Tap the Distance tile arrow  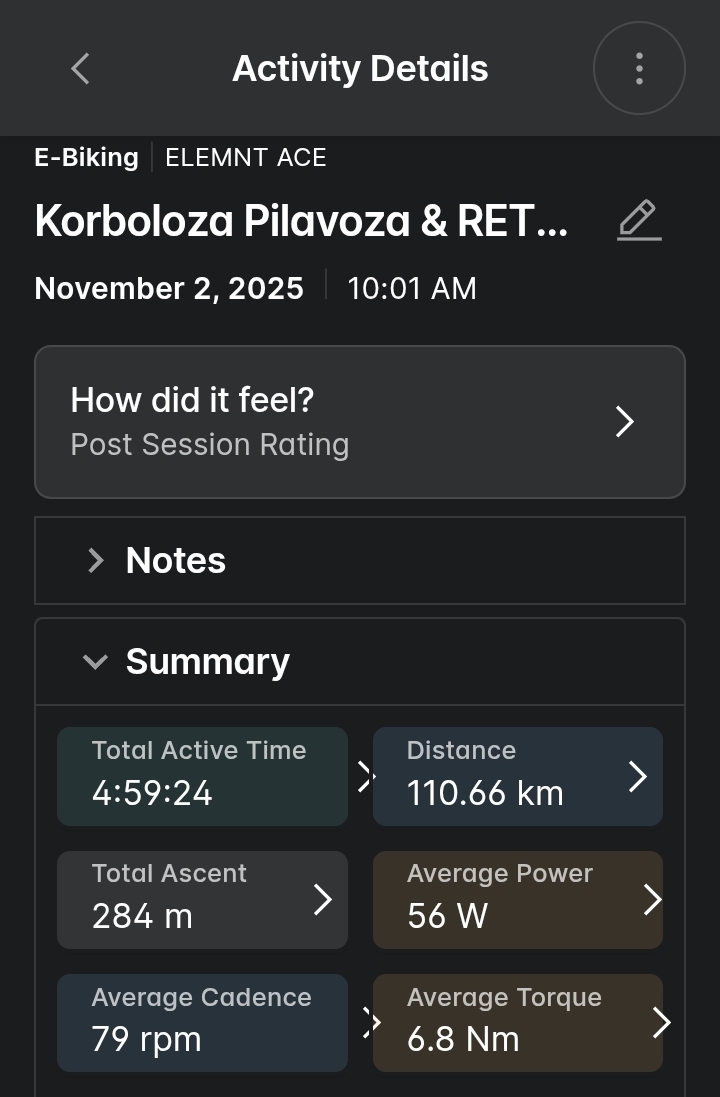tap(637, 776)
